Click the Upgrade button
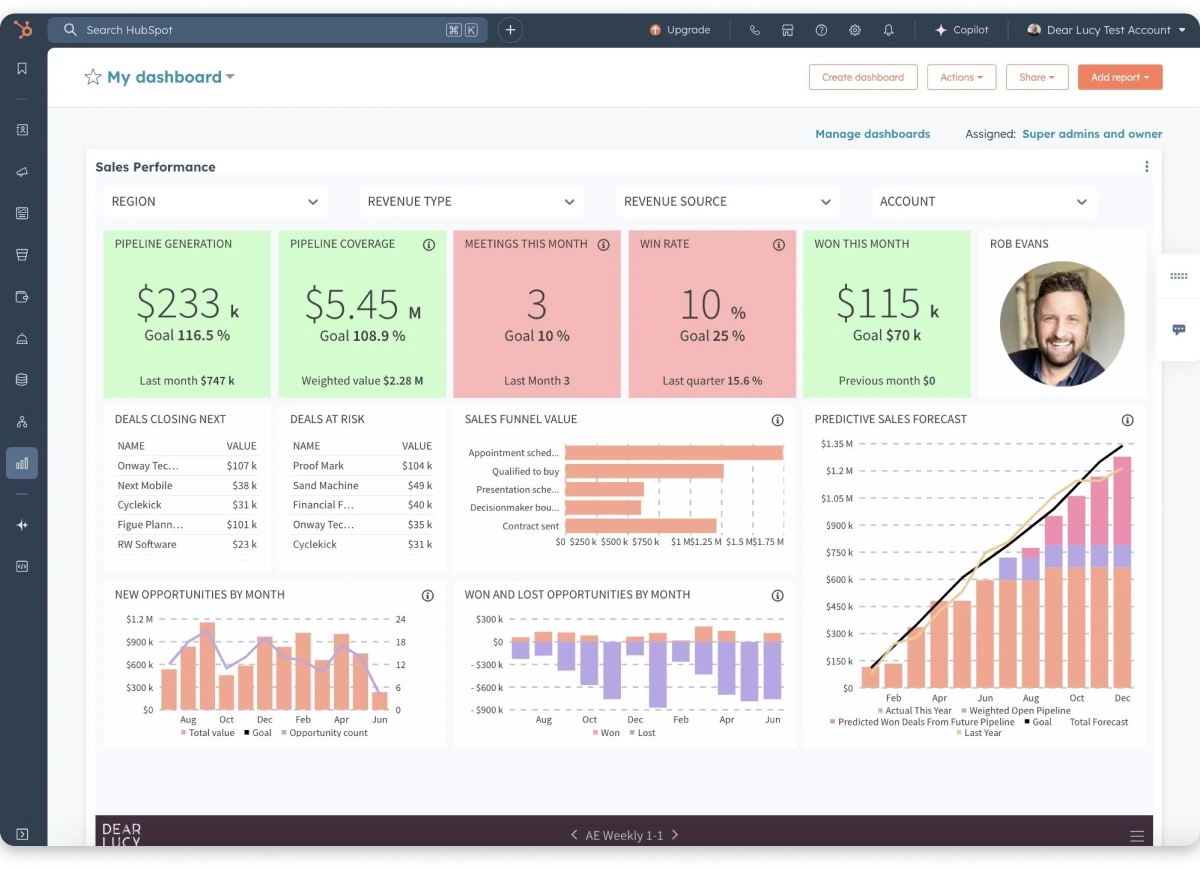 680,30
